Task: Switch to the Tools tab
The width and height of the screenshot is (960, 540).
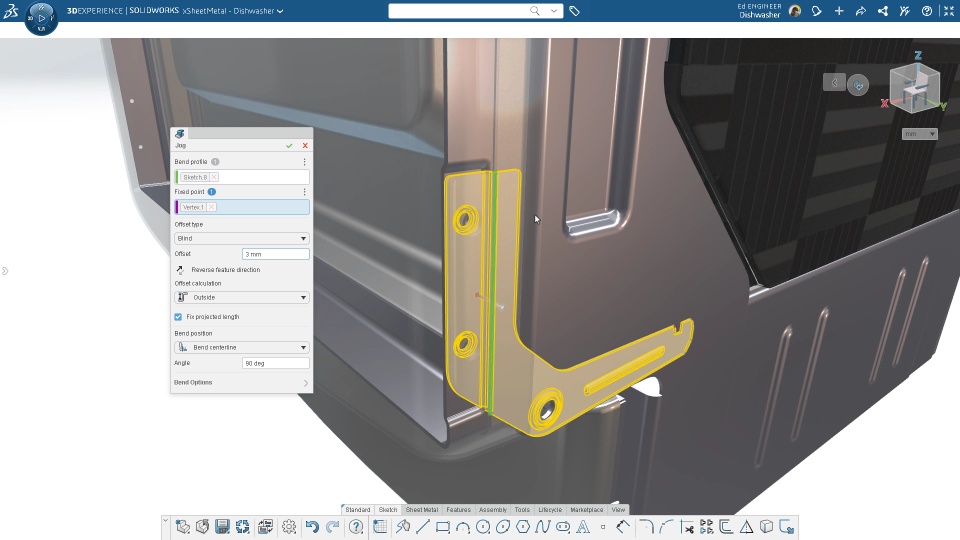Action: click(x=522, y=509)
